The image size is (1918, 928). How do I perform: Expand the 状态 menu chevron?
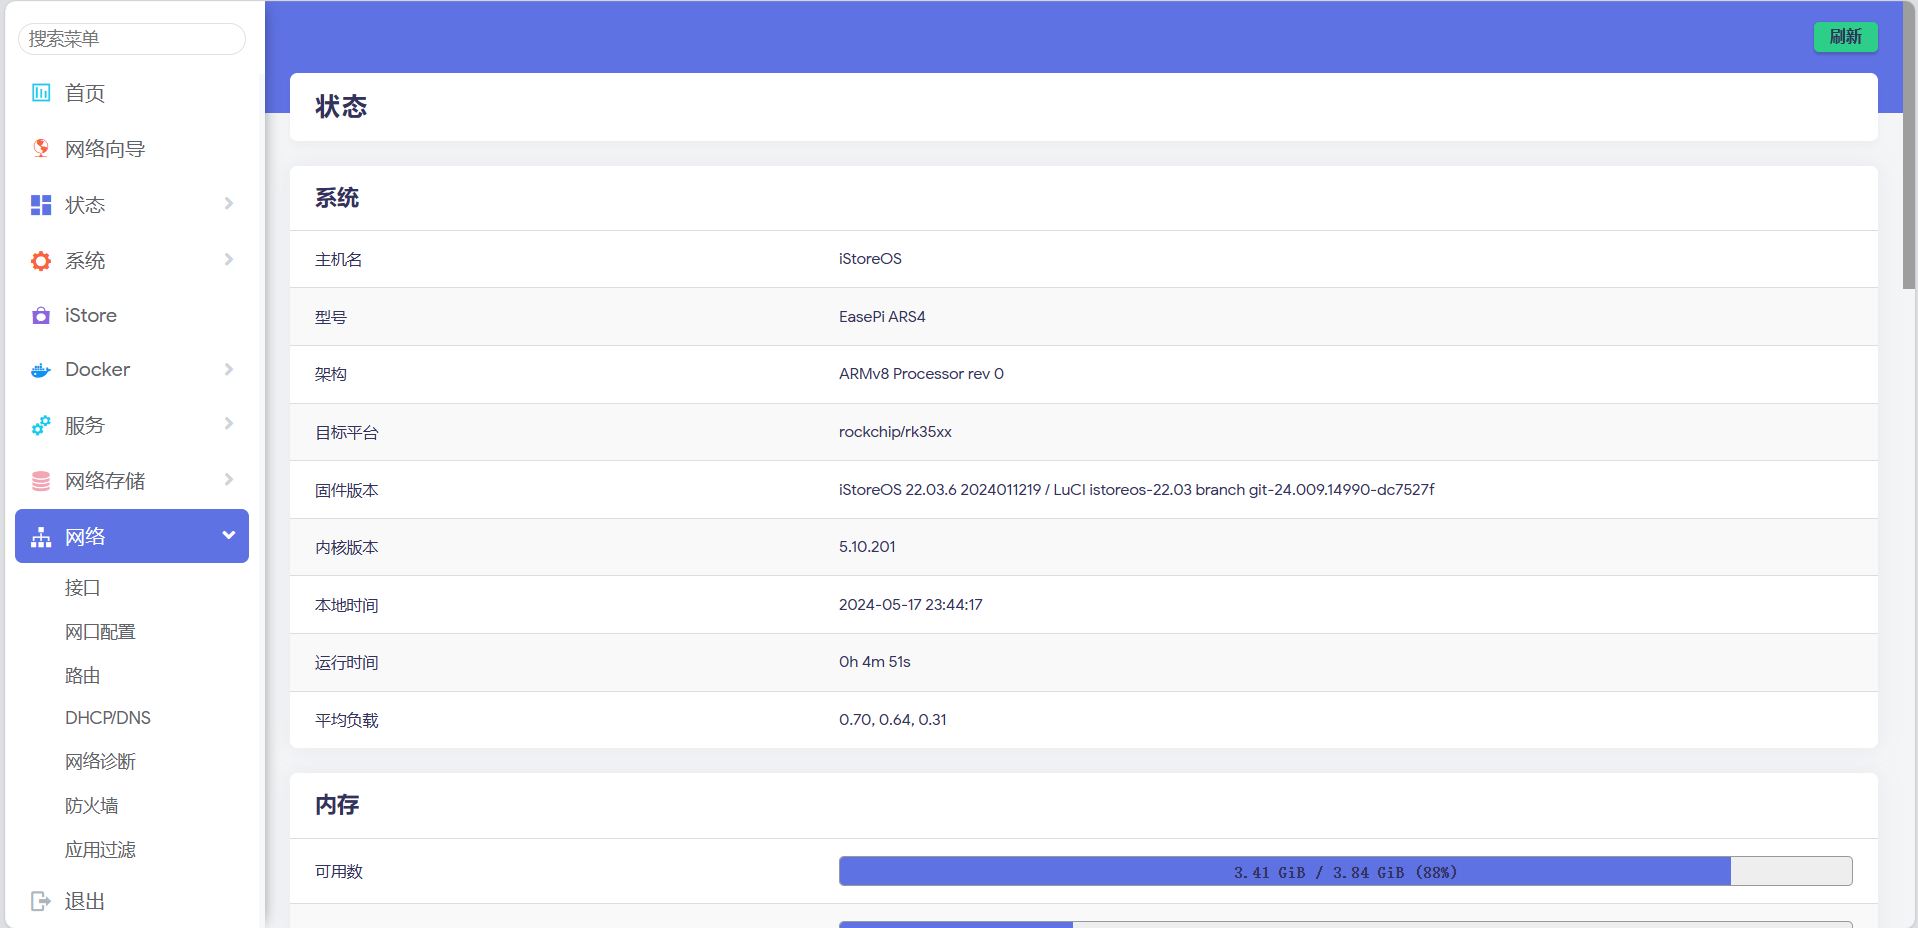pos(229,204)
